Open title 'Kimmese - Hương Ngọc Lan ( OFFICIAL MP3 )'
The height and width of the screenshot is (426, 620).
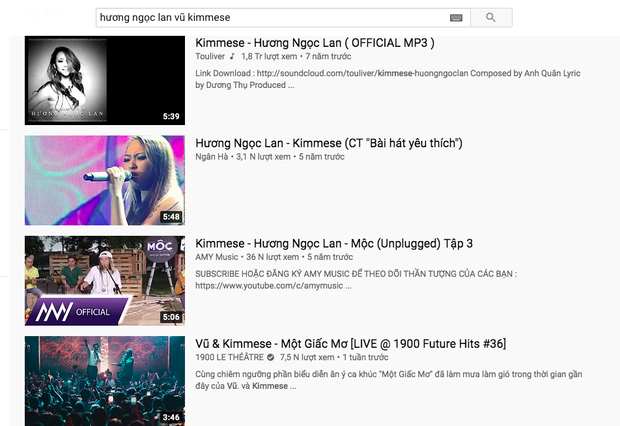click(315, 43)
